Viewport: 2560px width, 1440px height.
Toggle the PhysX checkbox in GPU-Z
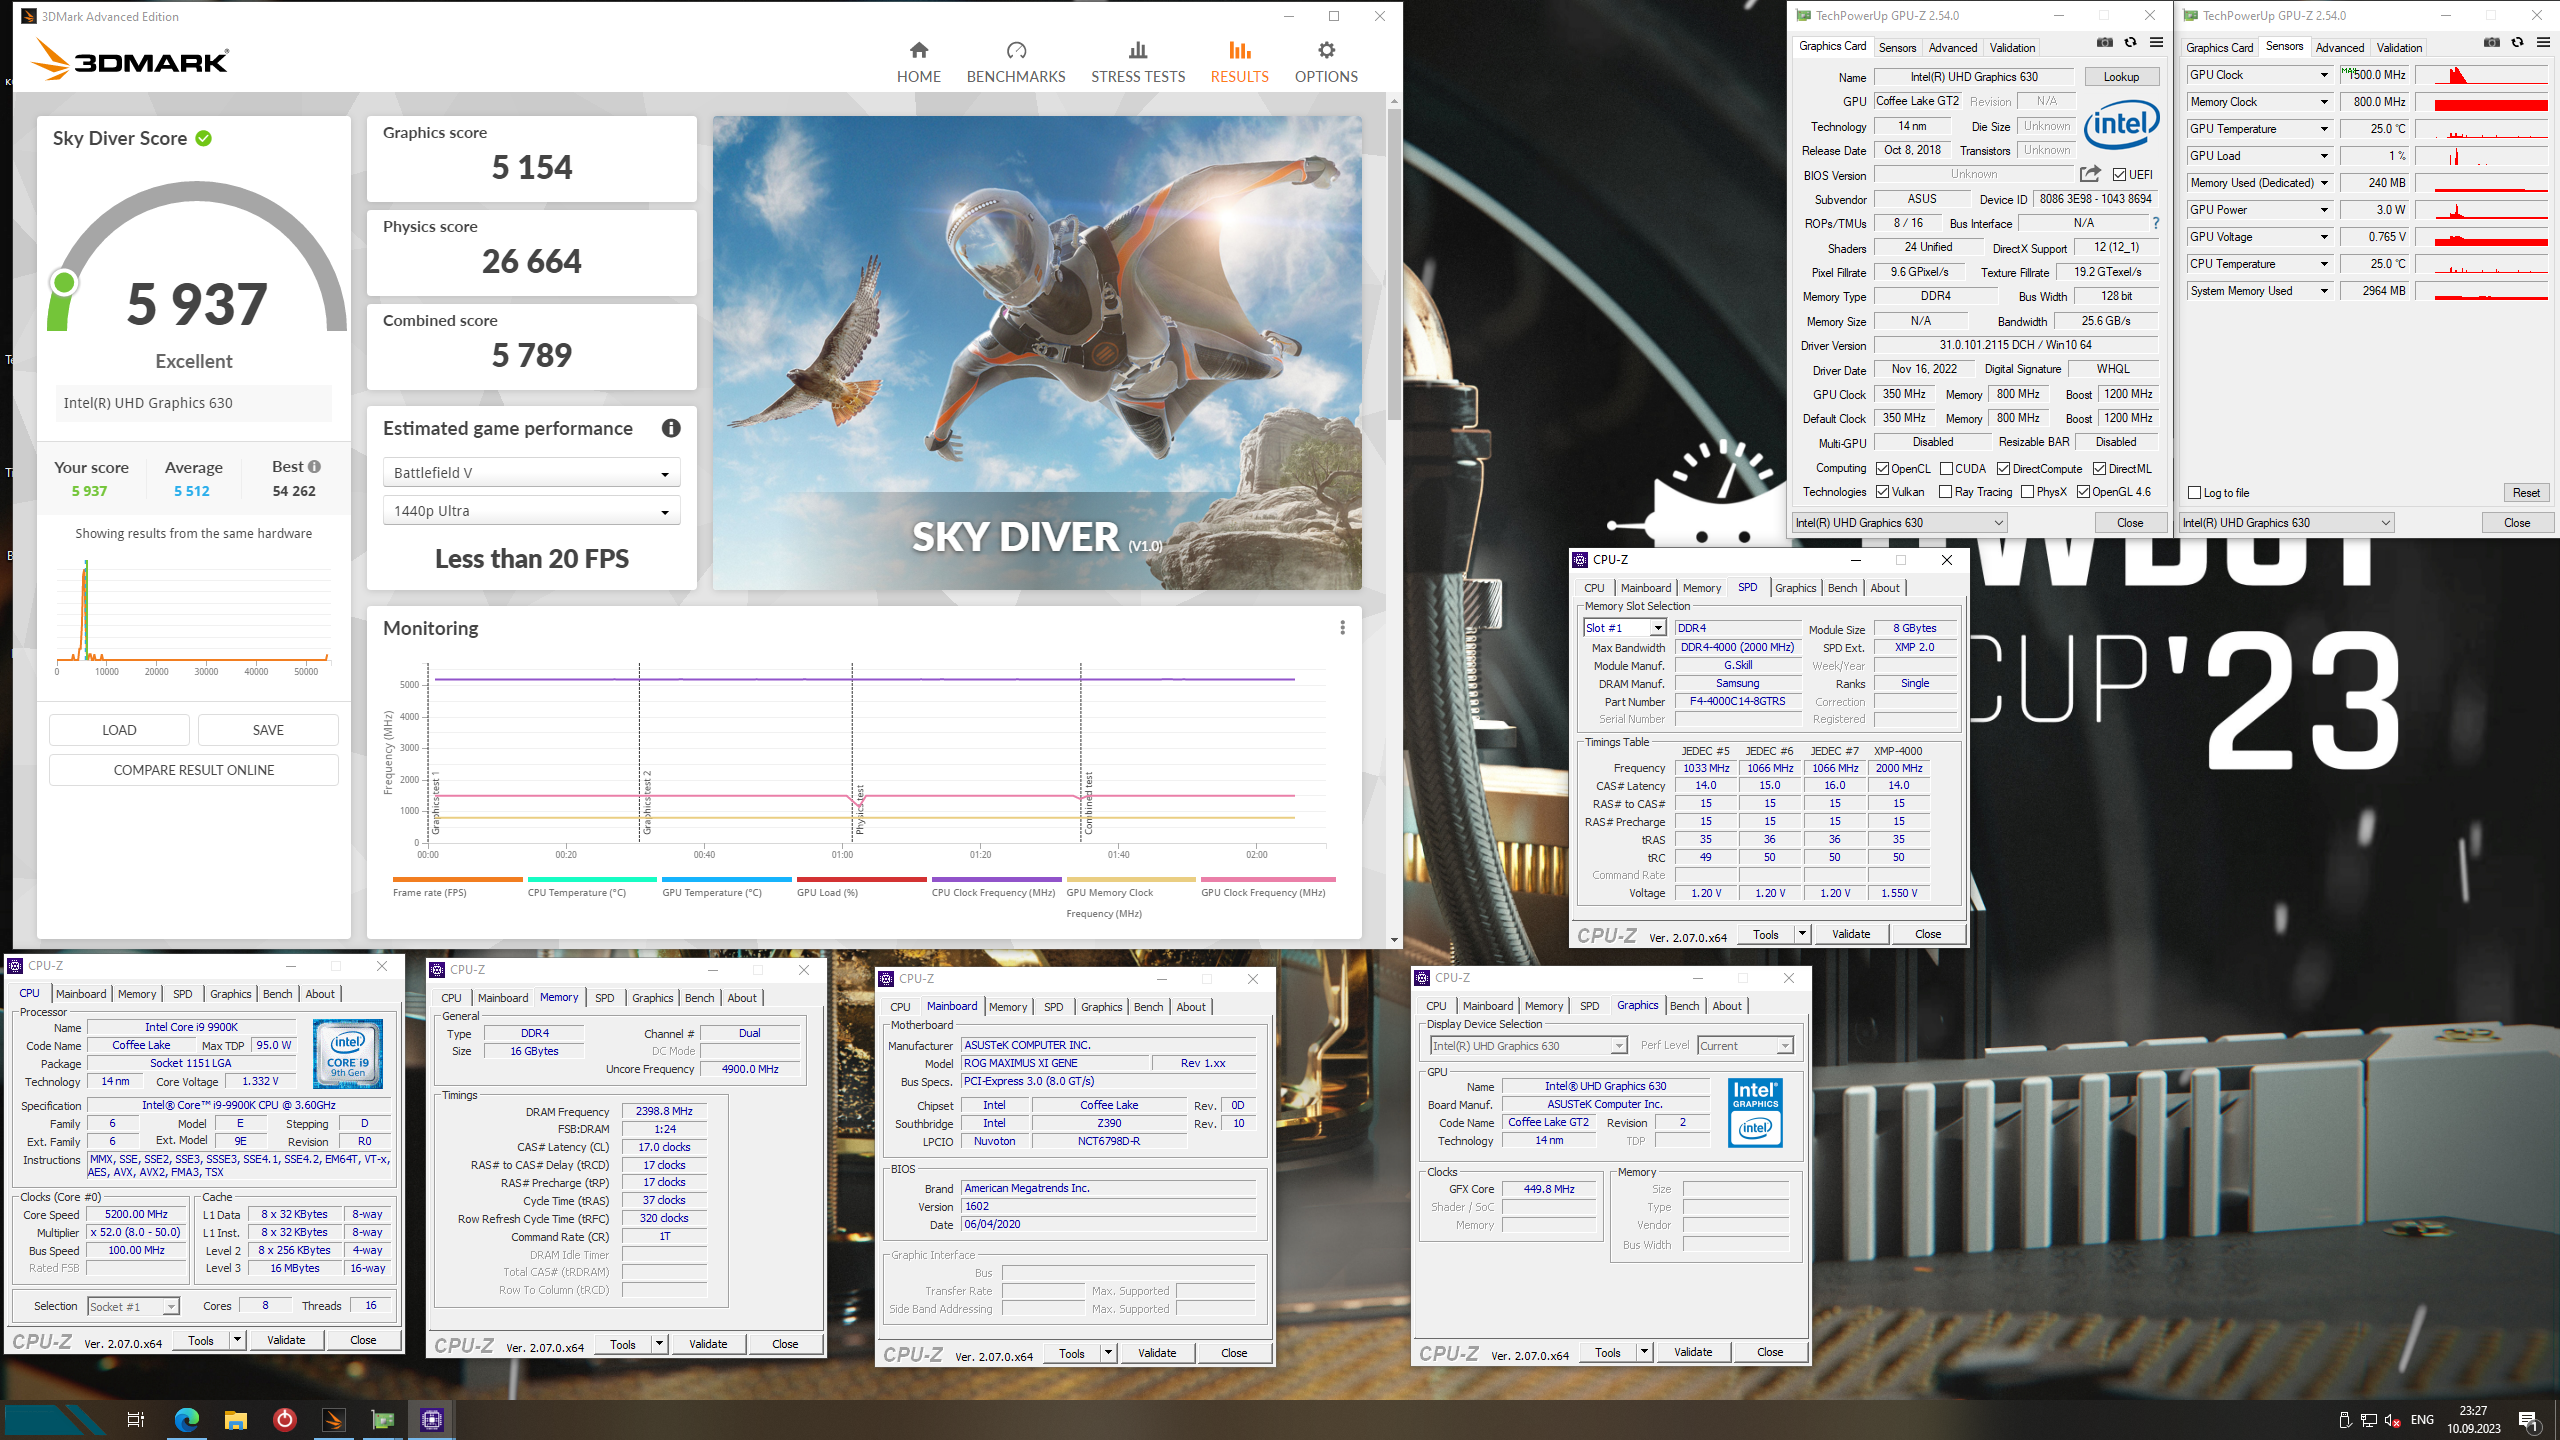point(2027,492)
